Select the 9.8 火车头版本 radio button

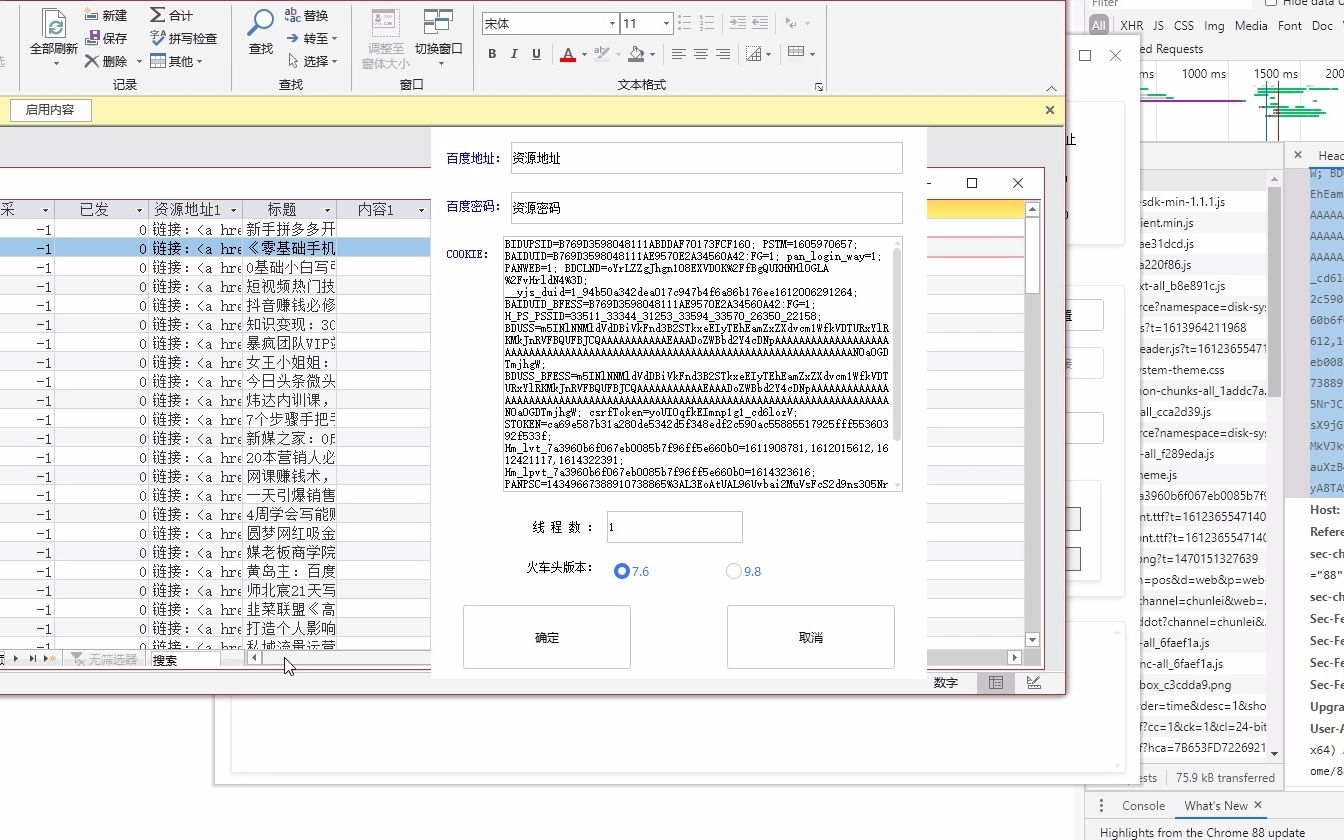click(734, 571)
